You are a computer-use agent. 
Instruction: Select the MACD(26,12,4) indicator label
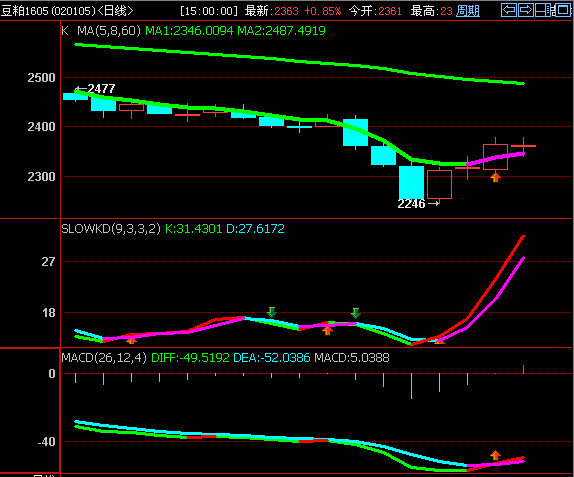point(104,357)
